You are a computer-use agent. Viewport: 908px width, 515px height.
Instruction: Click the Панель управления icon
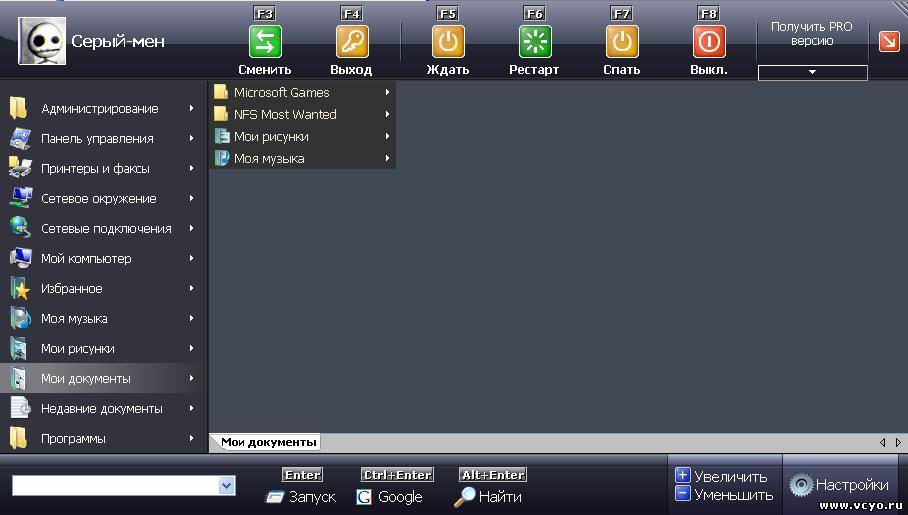20,138
